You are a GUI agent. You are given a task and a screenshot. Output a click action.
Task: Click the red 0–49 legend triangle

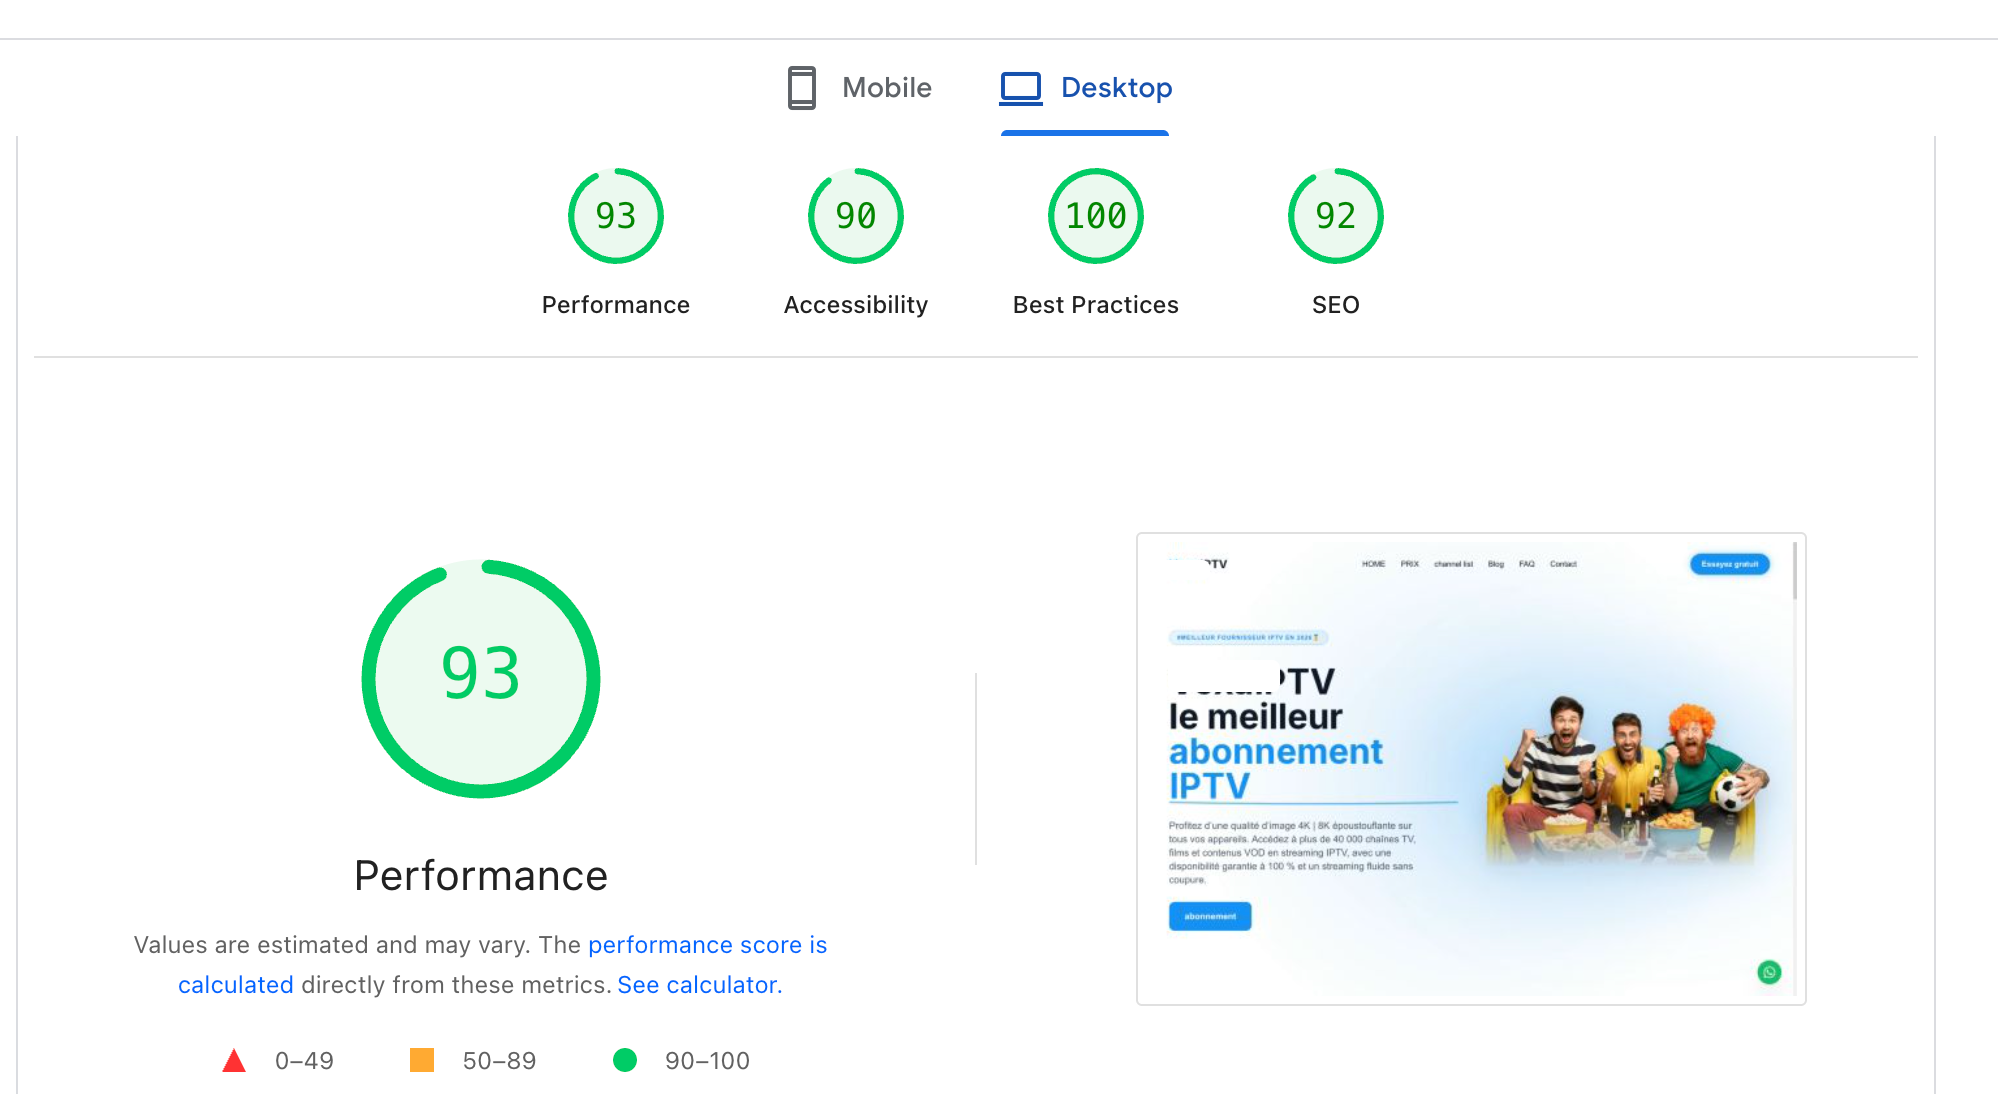click(235, 1060)
